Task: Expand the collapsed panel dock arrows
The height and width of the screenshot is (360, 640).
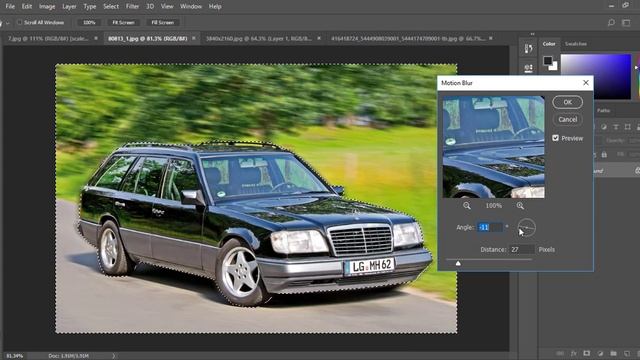Action: [x=532, y=34]
